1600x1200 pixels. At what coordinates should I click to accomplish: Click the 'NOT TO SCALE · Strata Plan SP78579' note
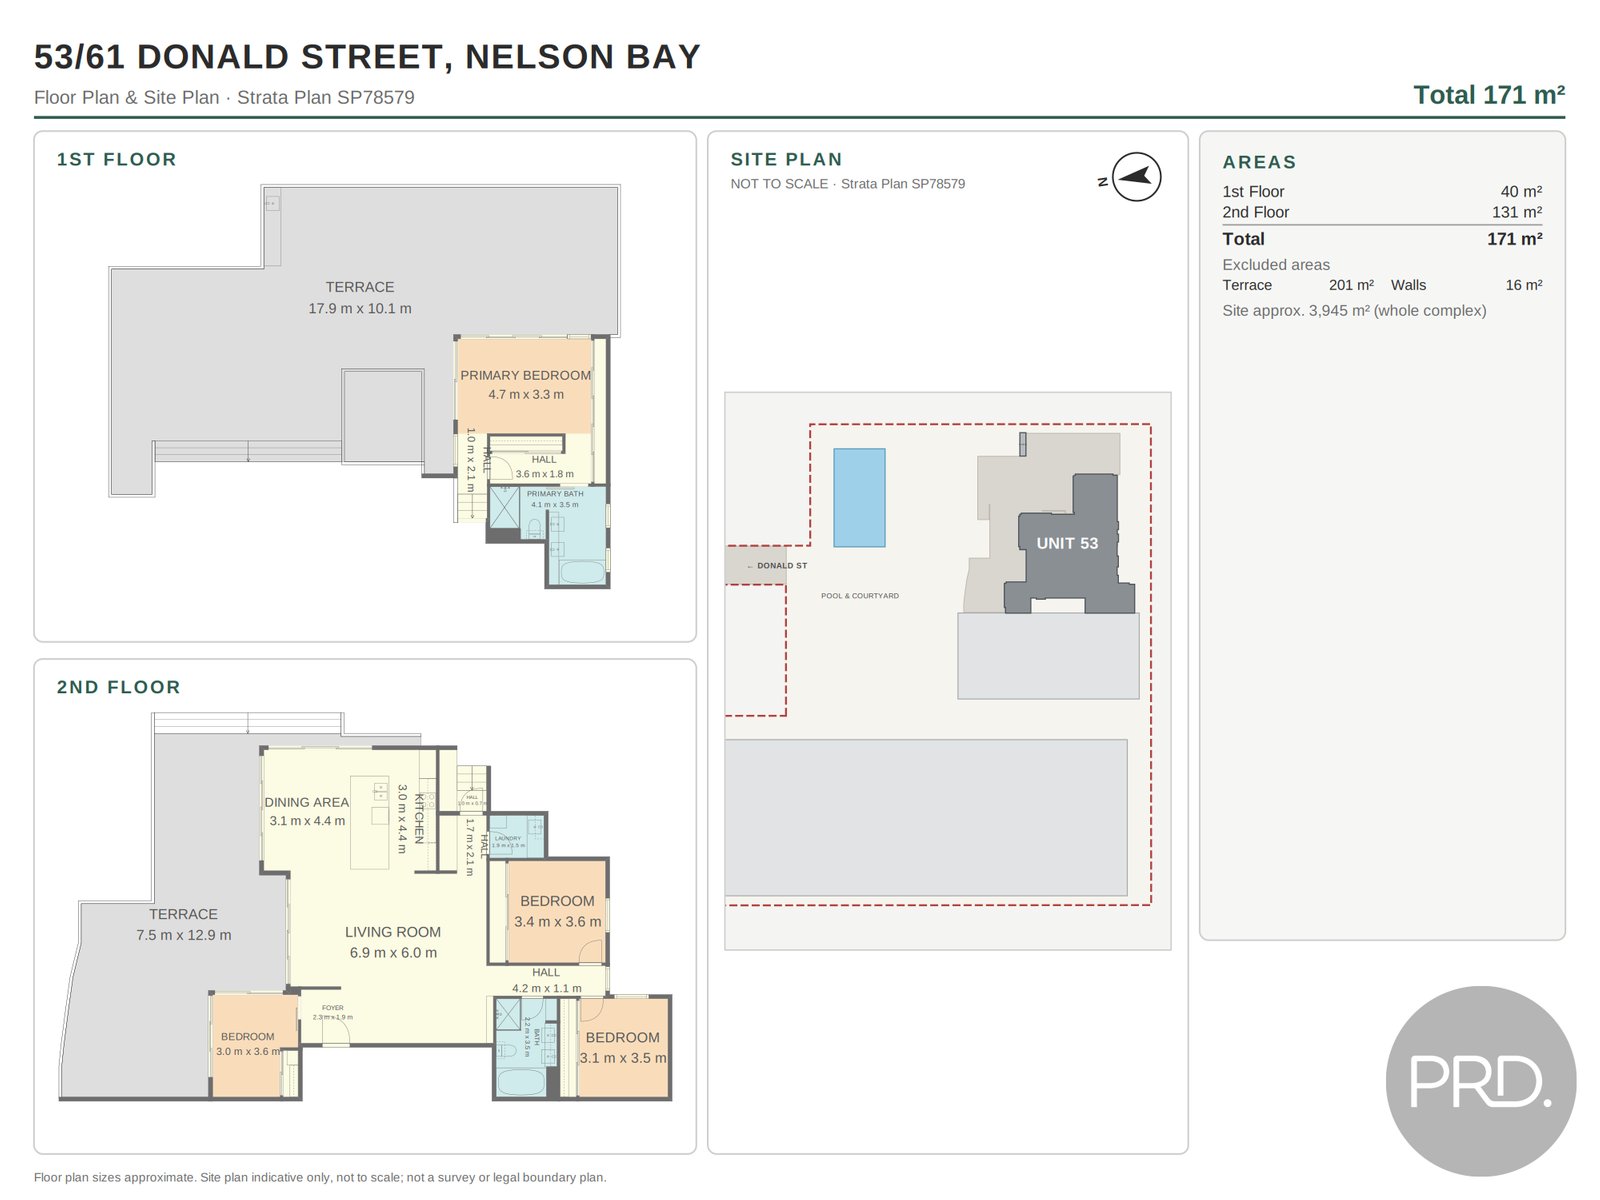point(848,184)
